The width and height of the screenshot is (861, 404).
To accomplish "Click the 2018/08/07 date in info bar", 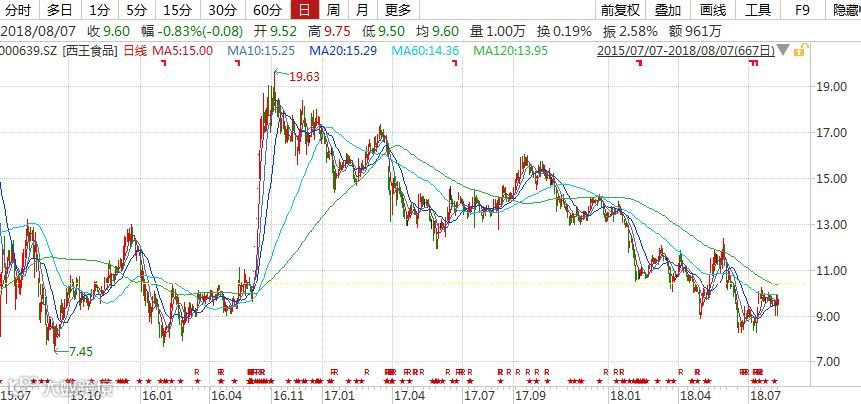I will pyautogui.click(x=38, y=31).
